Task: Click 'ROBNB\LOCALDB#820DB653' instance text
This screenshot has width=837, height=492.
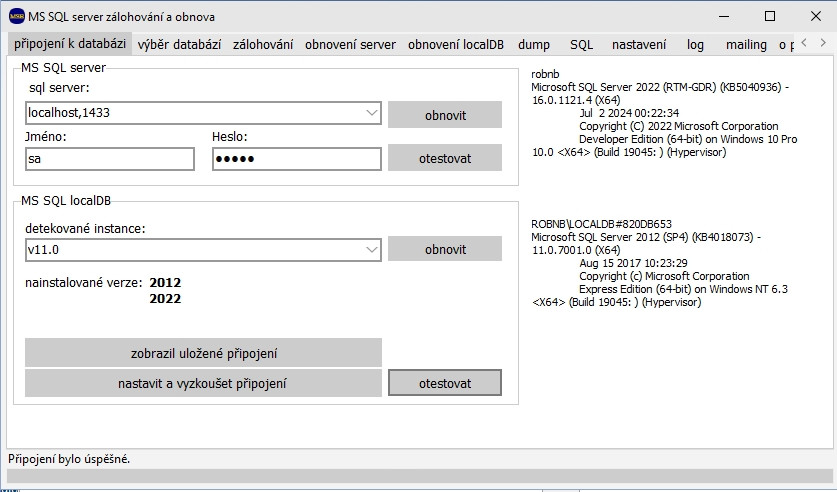Action: [x=602, y=224]
